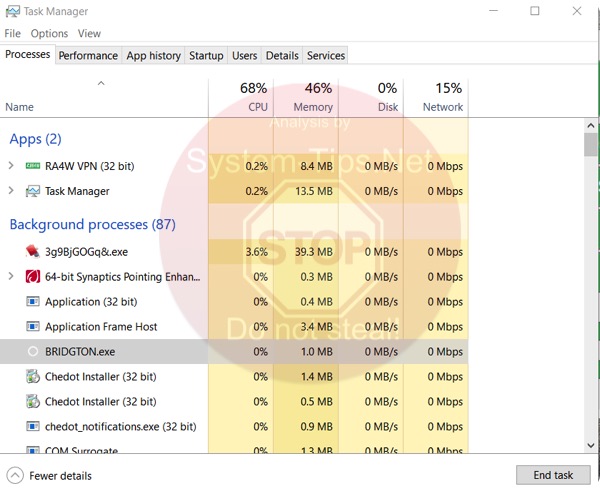This screenshot has width=600, height=489.
Task: Click the Task Manager title bar icon
Action: [12, 12]
